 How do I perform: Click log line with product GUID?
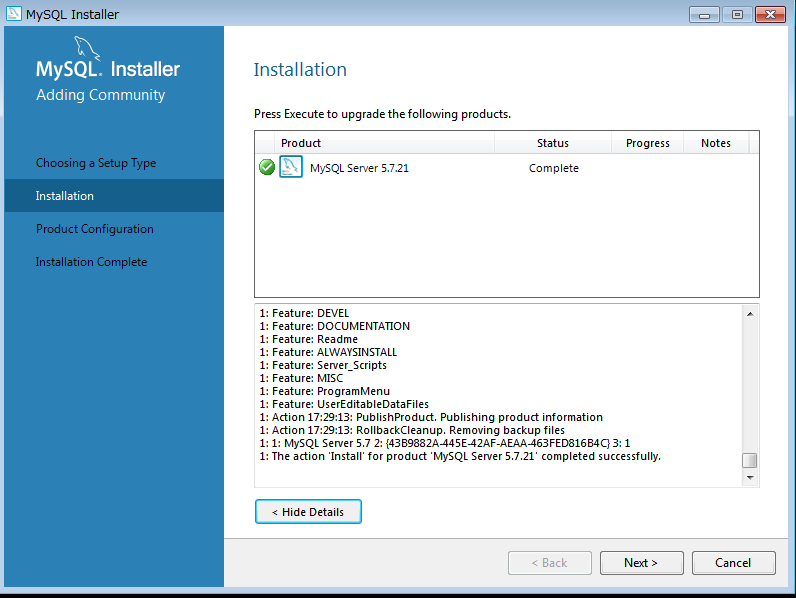point(445,443)
